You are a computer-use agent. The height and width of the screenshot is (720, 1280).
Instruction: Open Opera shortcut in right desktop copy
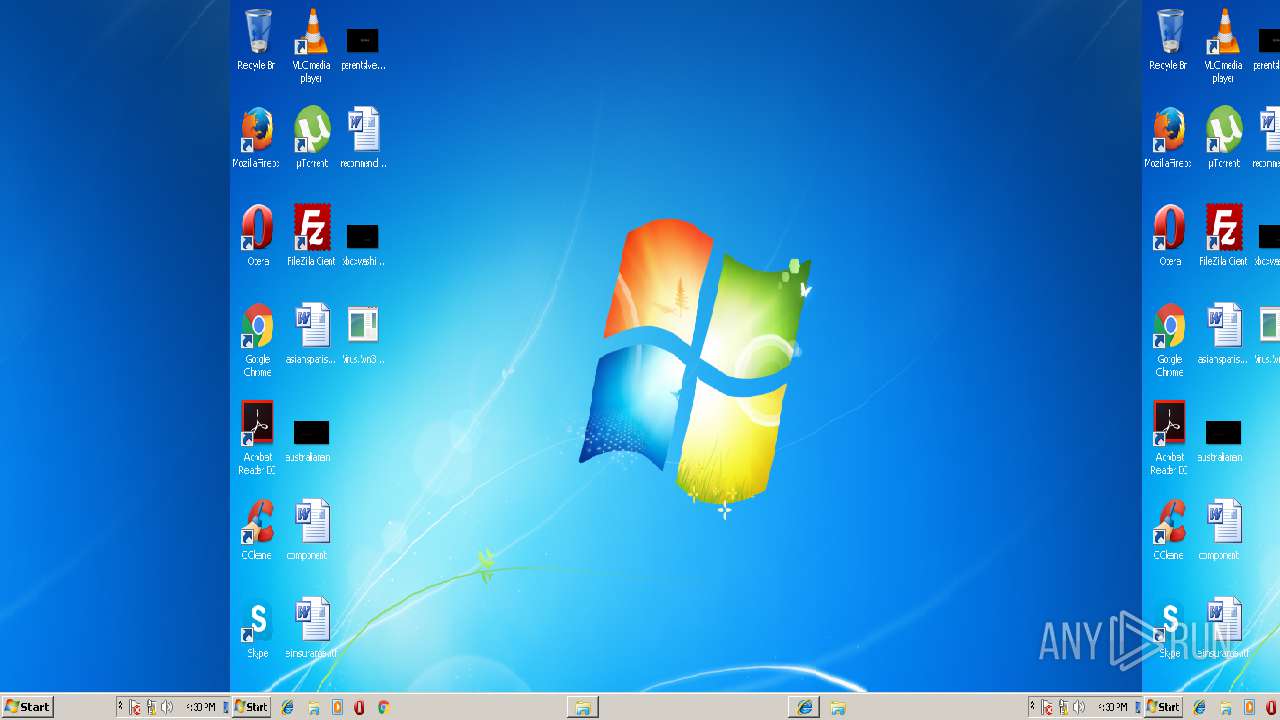point(1169,236)
